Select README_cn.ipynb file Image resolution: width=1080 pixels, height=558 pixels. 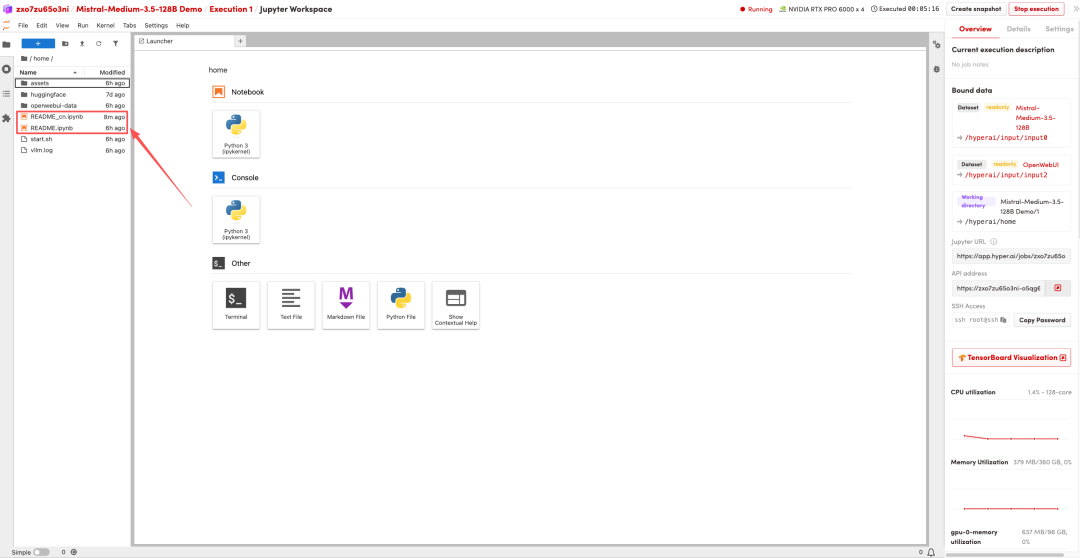[x=72, y=117]
